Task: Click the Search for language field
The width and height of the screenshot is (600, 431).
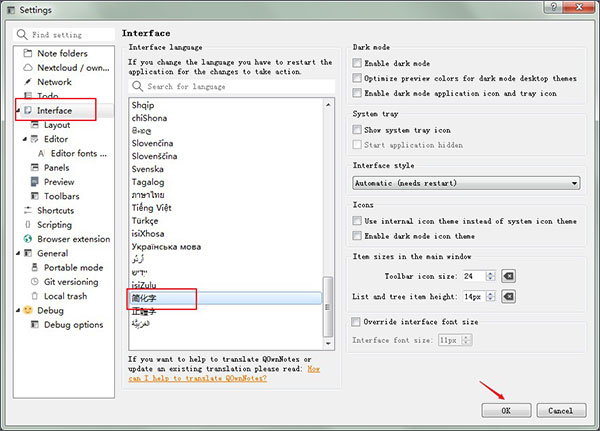Action: [x=232, y=86]
